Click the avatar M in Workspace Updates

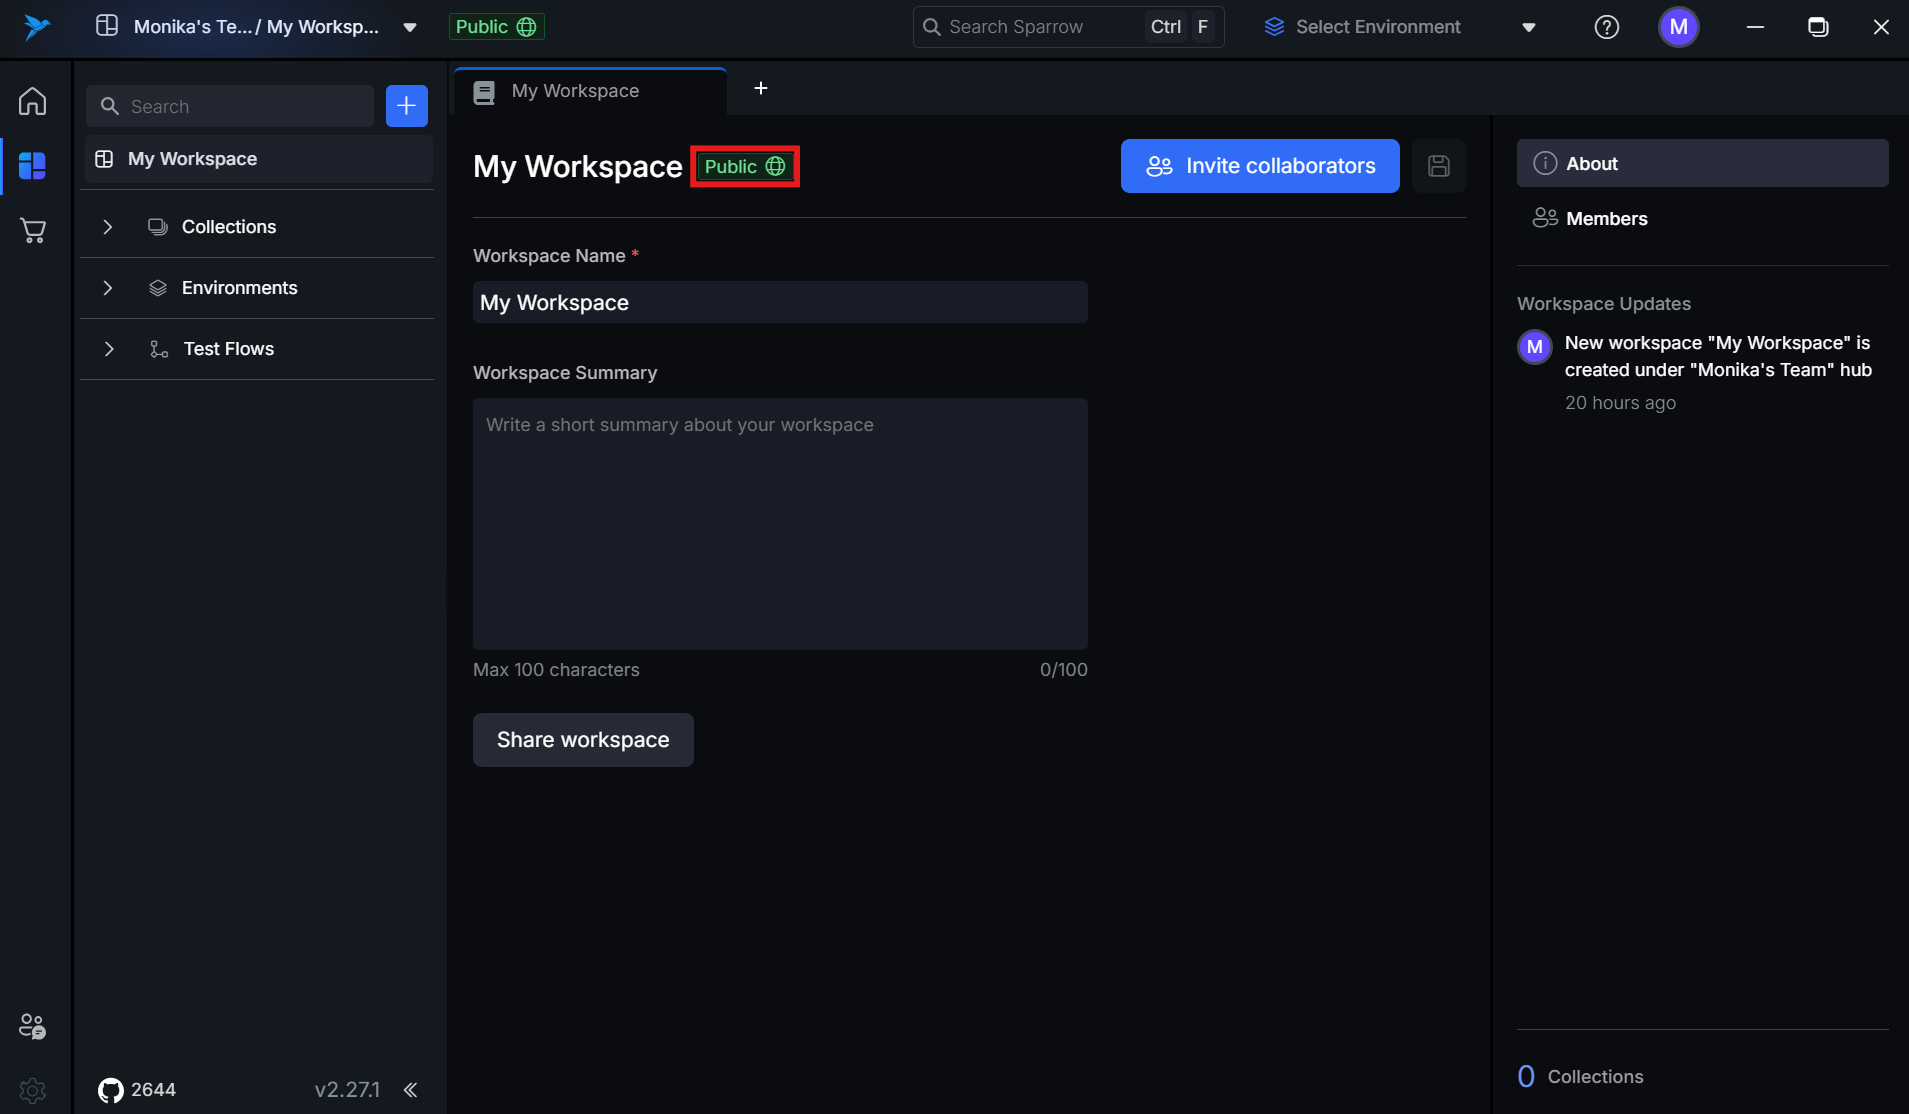[1535, 347]
